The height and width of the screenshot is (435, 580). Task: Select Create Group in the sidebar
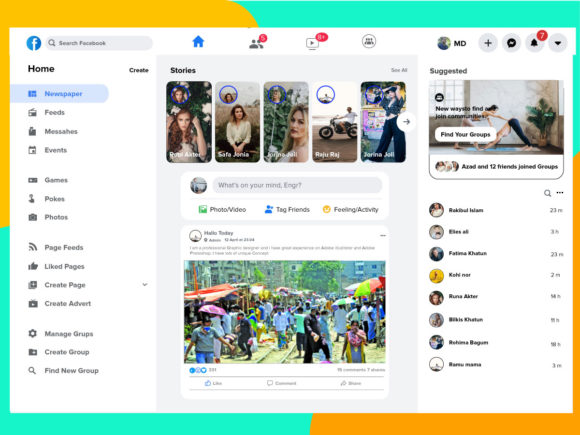(x=59, y=352)
